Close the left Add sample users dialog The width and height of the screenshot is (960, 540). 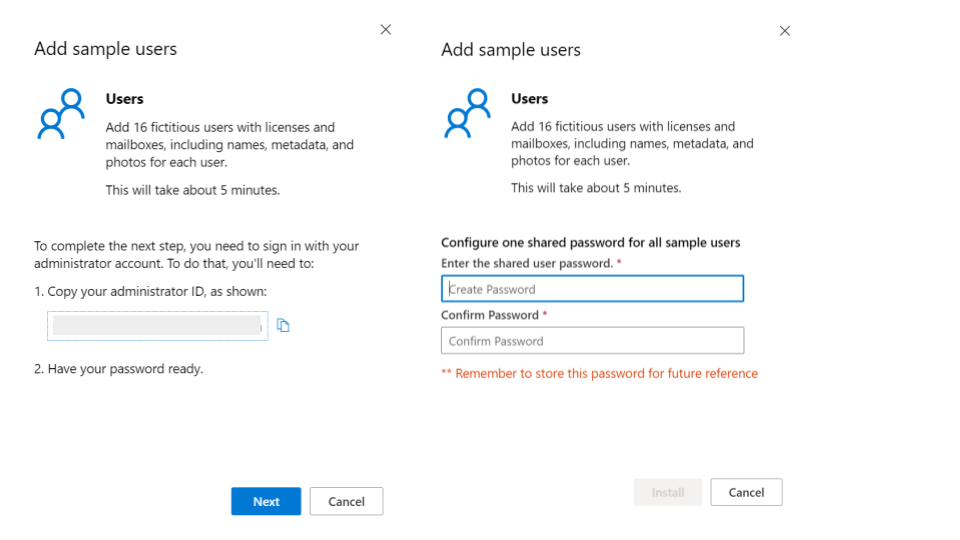click(386, 30)
